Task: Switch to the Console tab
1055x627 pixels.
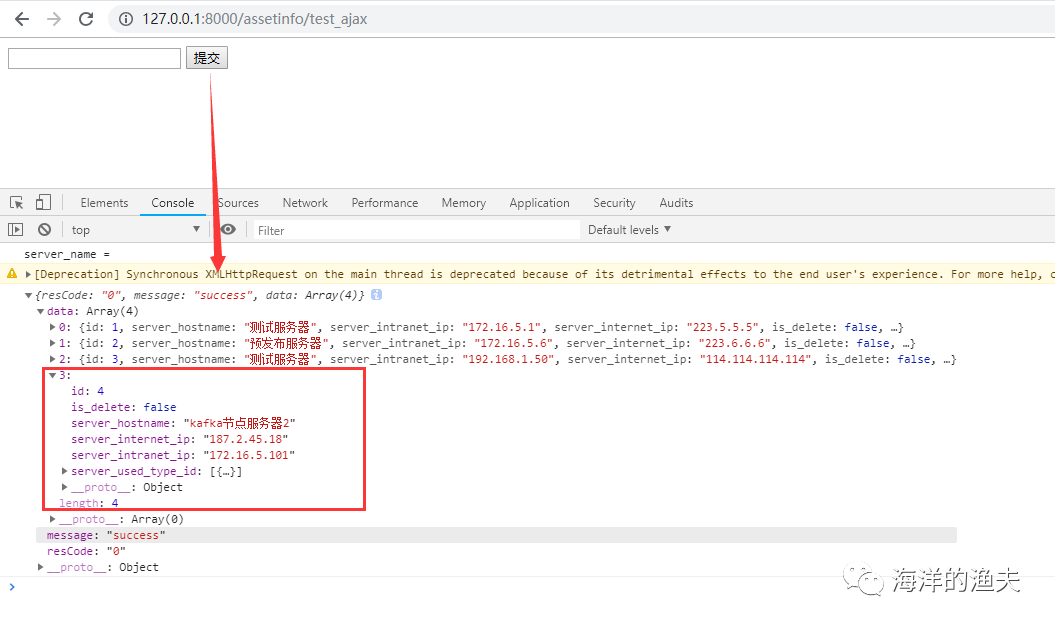Action: tap(172, 202)
